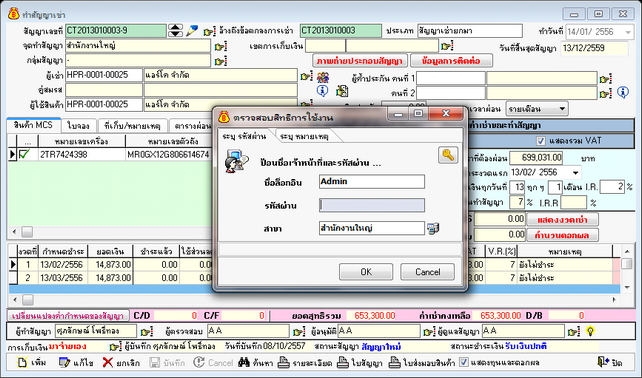Toggle the แสดงรวม VAT checkbox
This screenshot has width=642, height=378.
point(540,141)
